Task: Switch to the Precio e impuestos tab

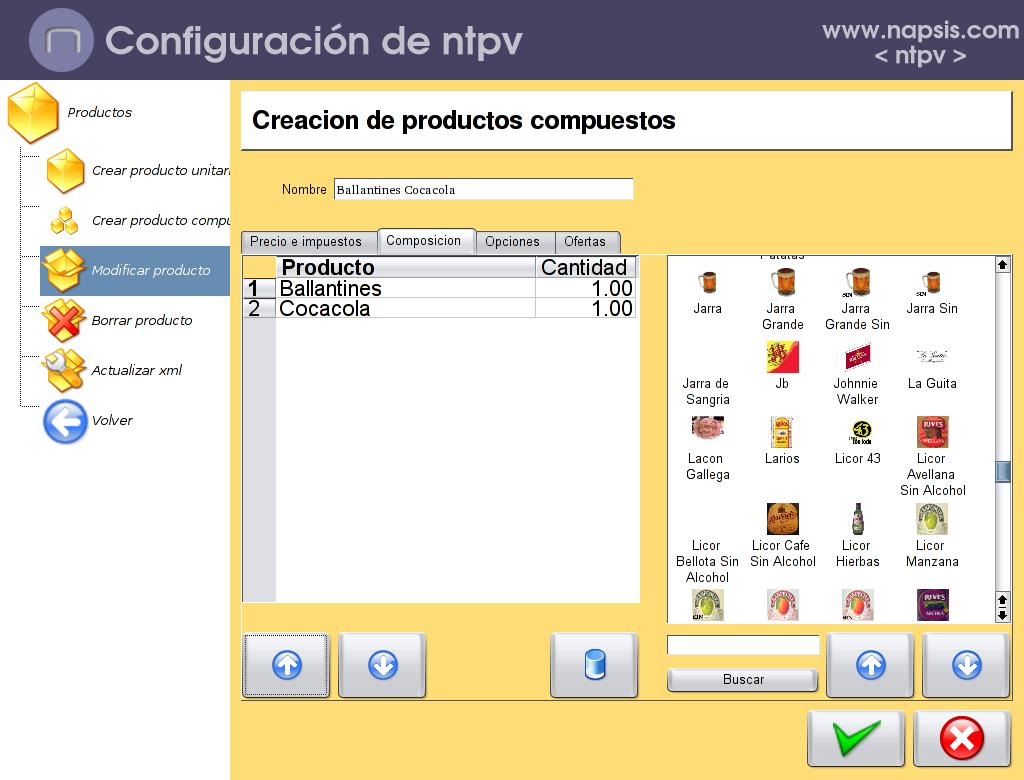Action: coord(306,242)
